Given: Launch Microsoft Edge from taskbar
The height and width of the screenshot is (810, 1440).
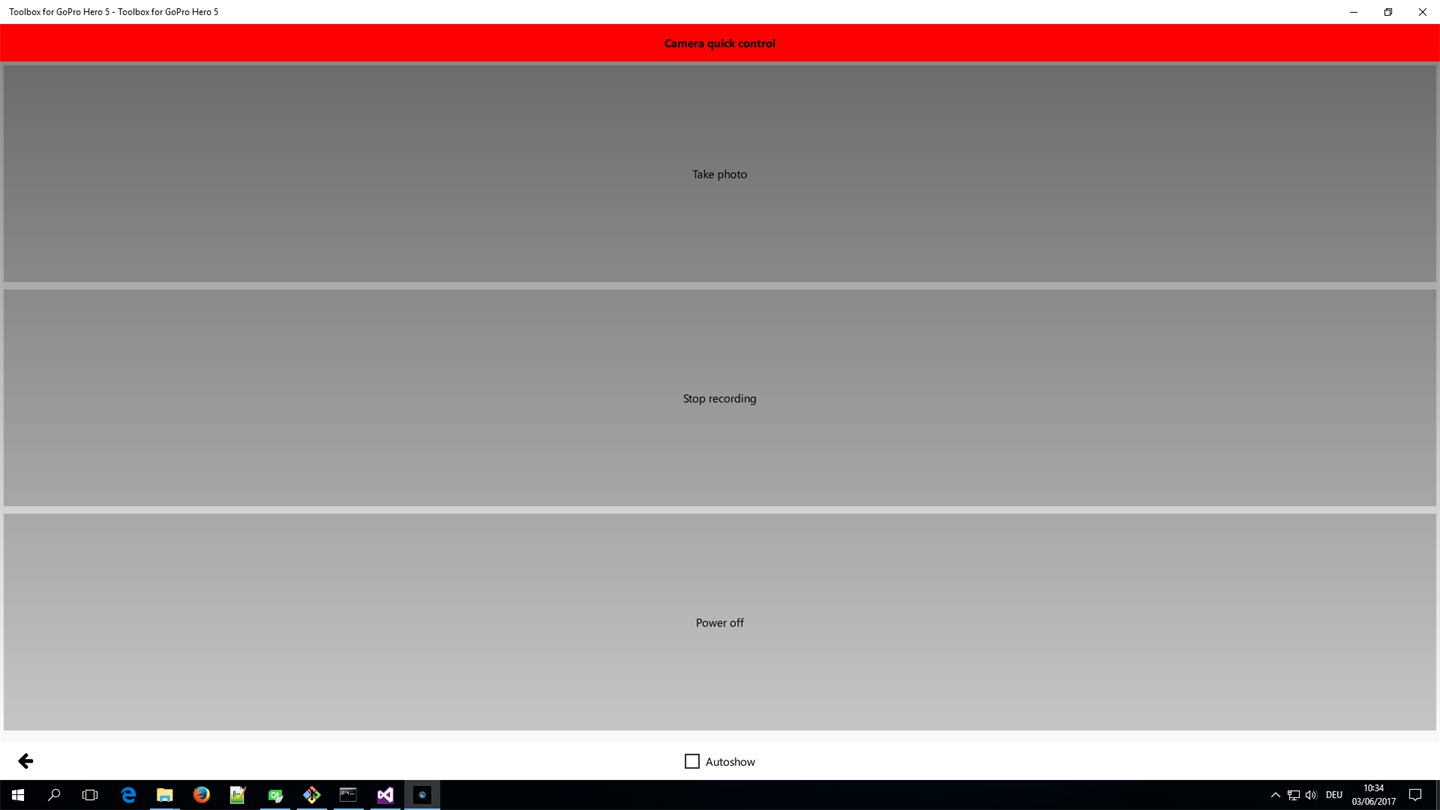Looking at the screenshot, I should click(128, 795).
